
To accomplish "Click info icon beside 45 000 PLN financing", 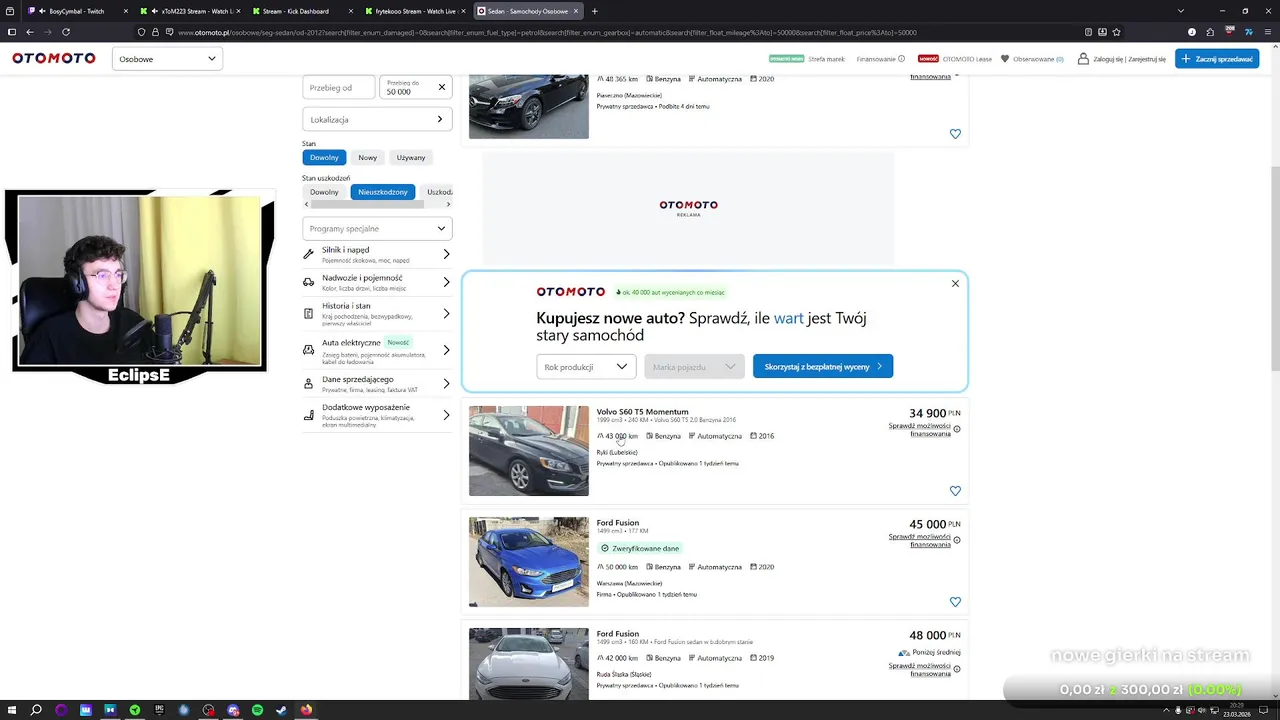I will [957, 540].
